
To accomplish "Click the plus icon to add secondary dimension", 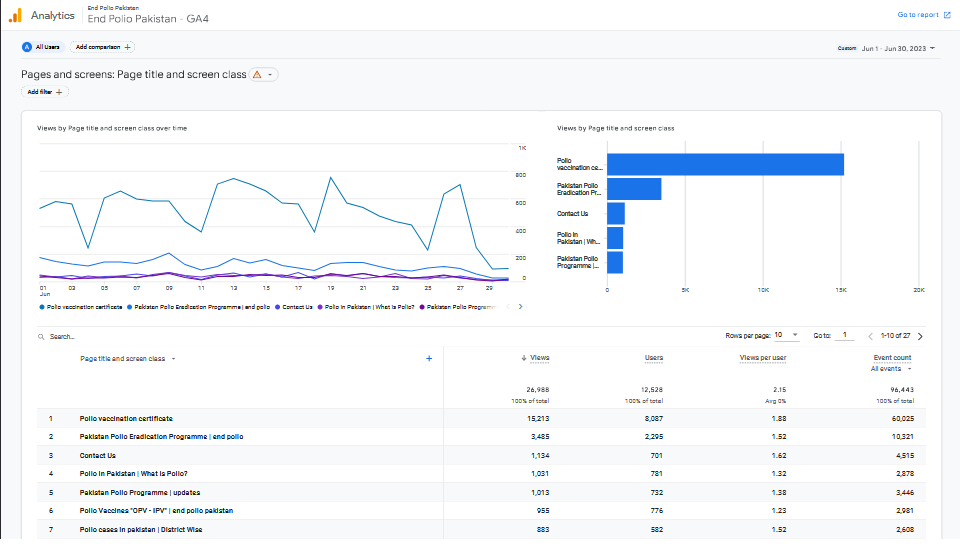I will click(429, 358).
